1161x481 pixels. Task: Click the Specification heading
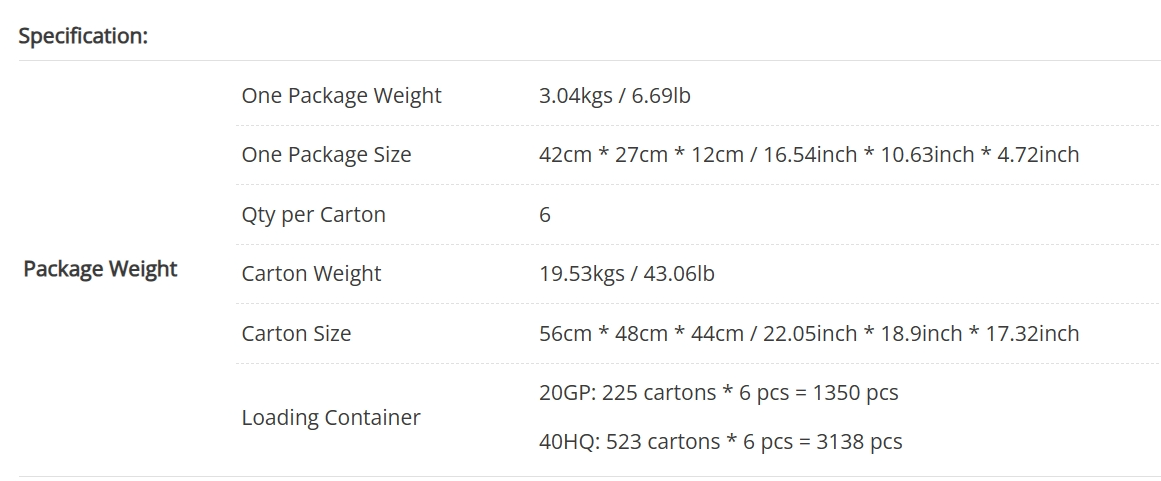(x=83, y=36)
